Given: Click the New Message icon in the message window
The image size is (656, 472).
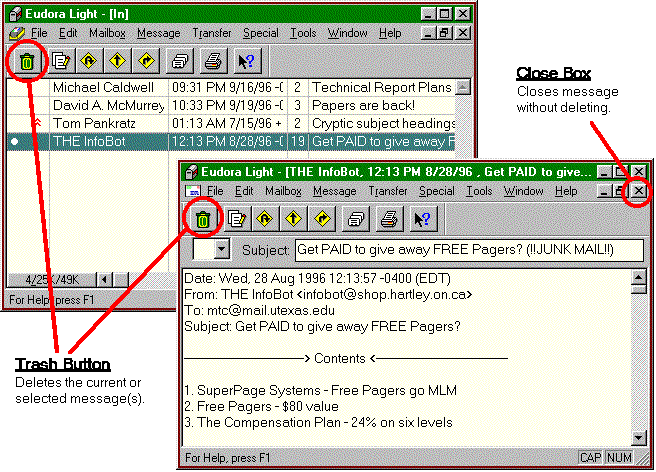Looking at the screenshot, I should (237, 219).
